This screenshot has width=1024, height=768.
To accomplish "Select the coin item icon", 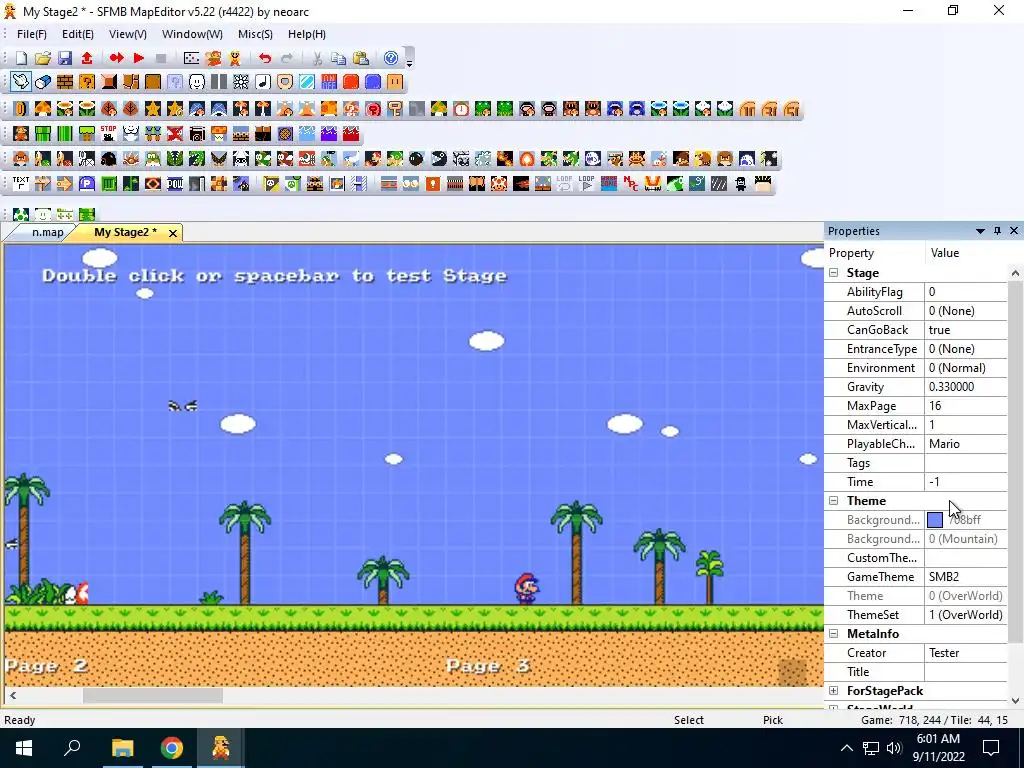I will (x=21, y=109).
